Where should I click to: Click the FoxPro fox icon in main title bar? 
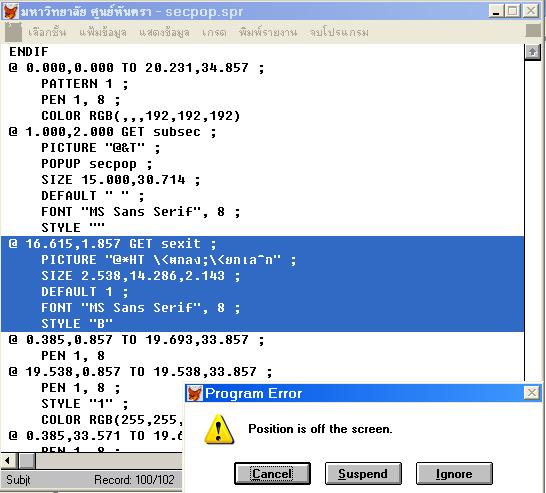(10, 11)
